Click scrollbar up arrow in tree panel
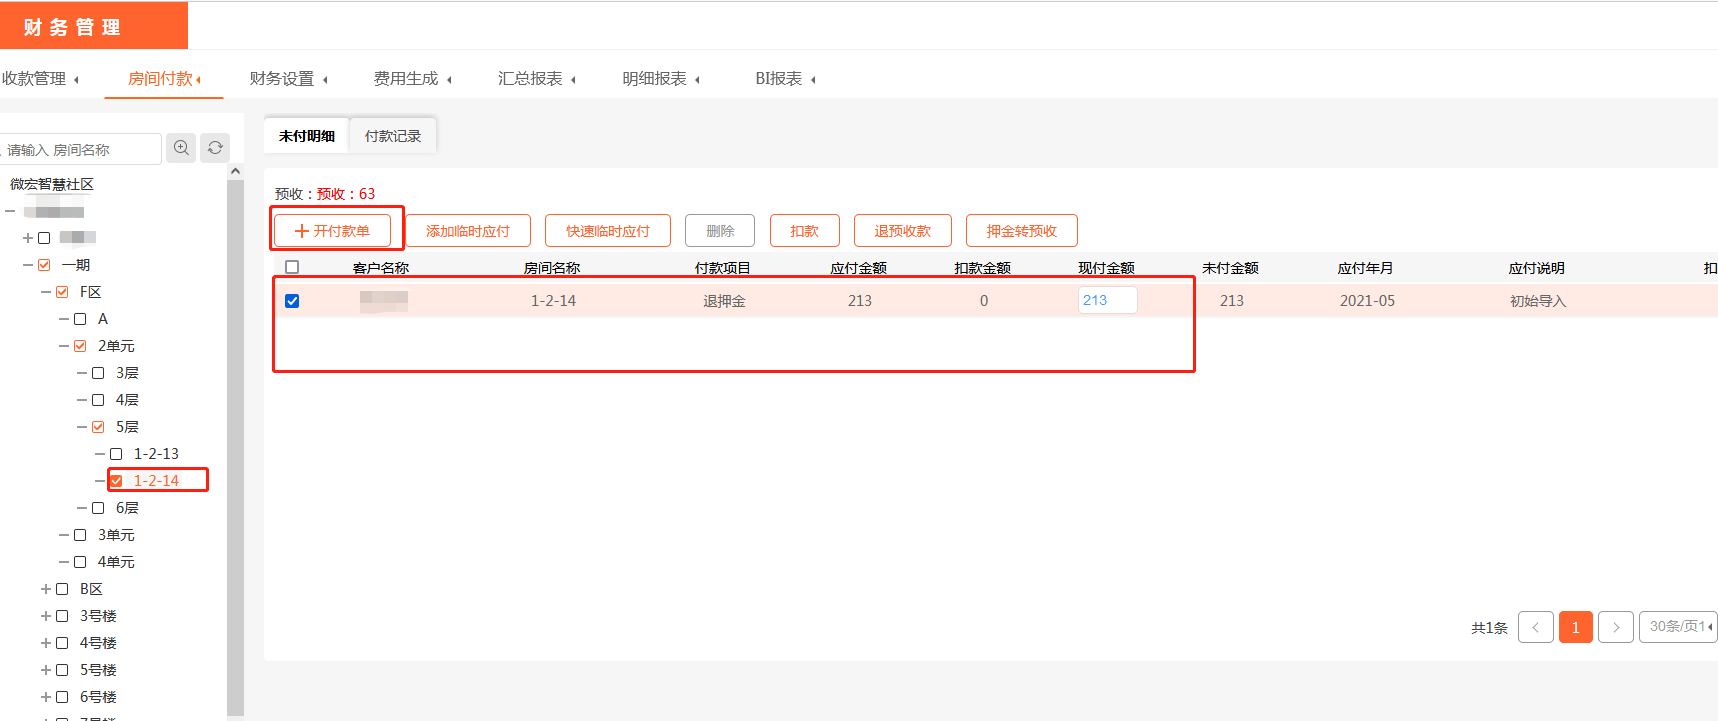The width and height of the screenshot is (1718, 721). click(x=235, y=171)
